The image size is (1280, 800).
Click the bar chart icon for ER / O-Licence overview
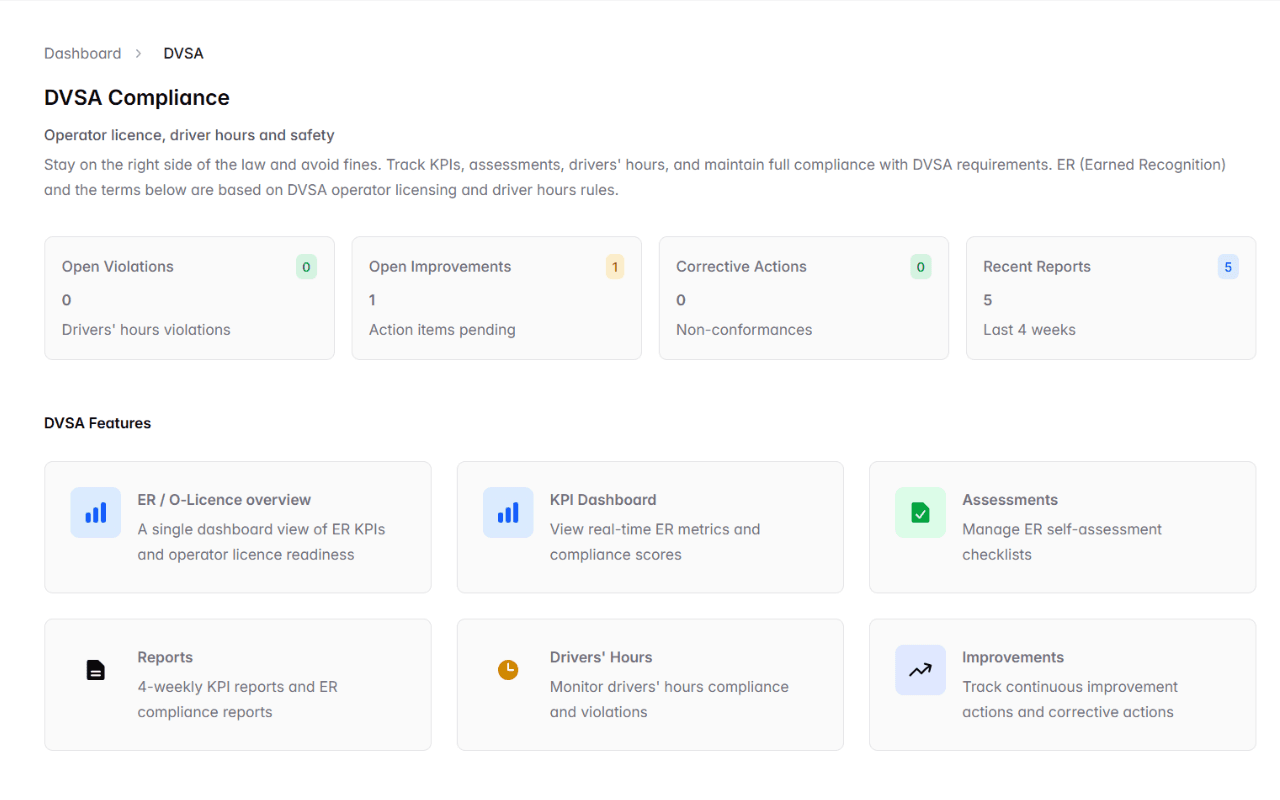pos(95,511)
